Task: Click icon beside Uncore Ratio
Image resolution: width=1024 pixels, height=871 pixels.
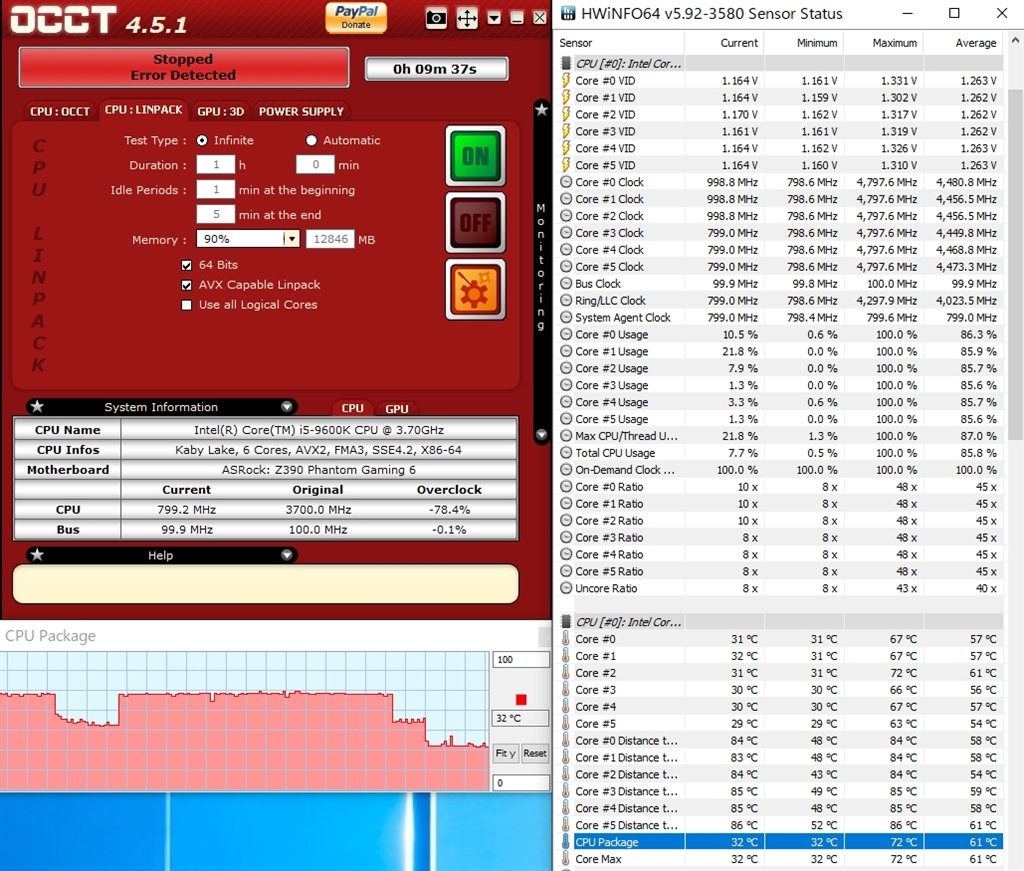Action: coord(566,588)
